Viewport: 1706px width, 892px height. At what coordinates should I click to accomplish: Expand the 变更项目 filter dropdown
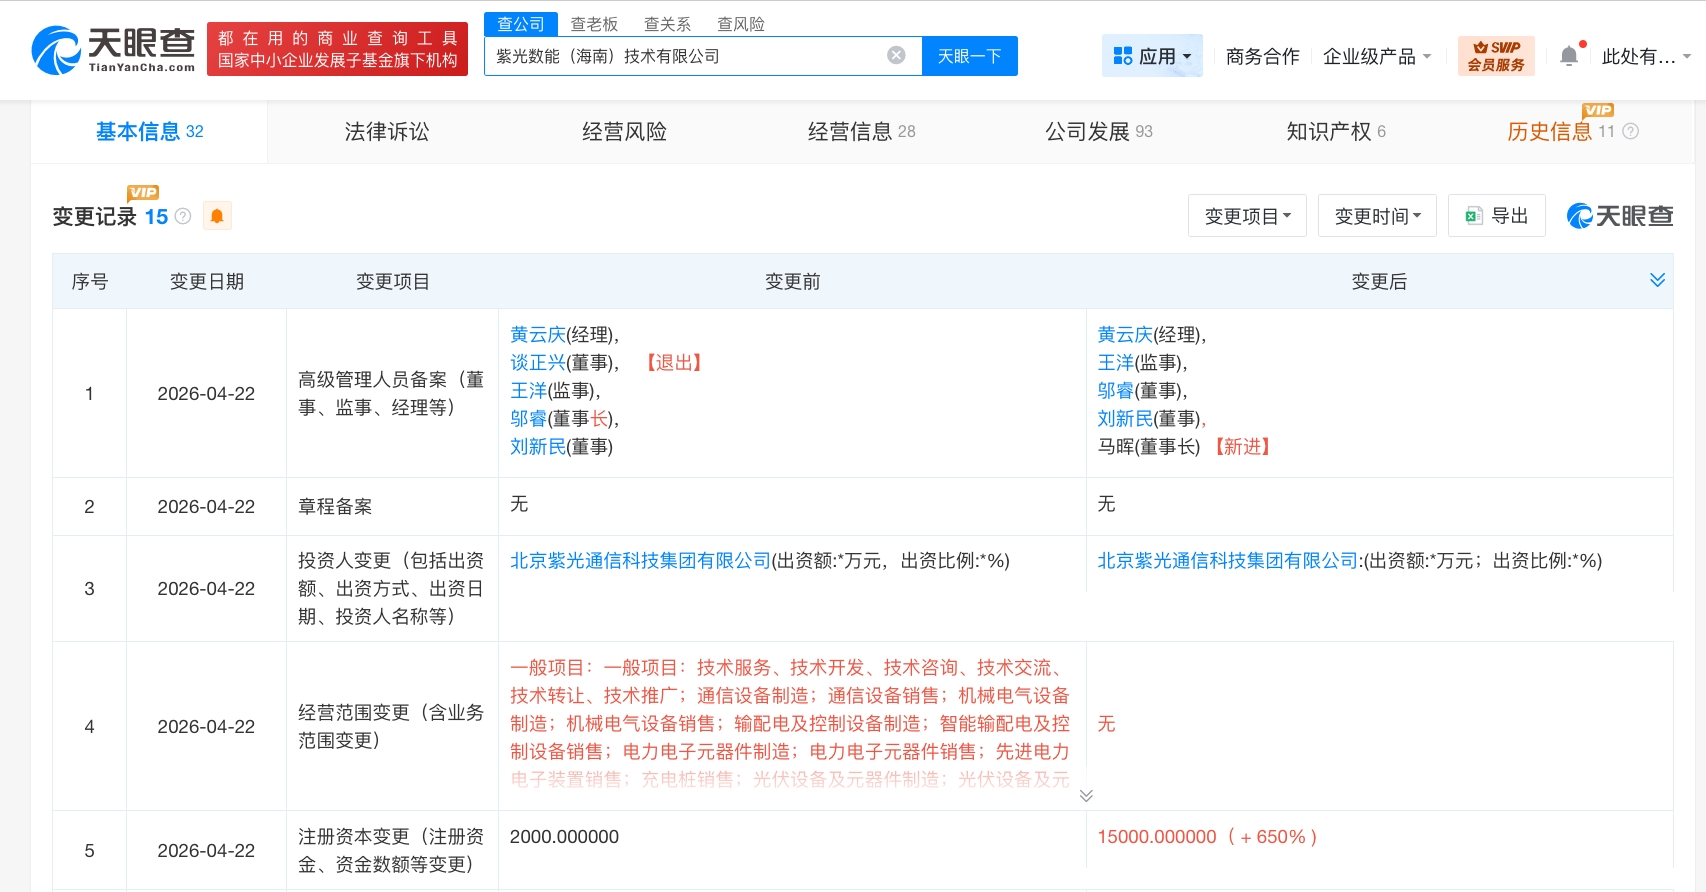click(1247, 216)
